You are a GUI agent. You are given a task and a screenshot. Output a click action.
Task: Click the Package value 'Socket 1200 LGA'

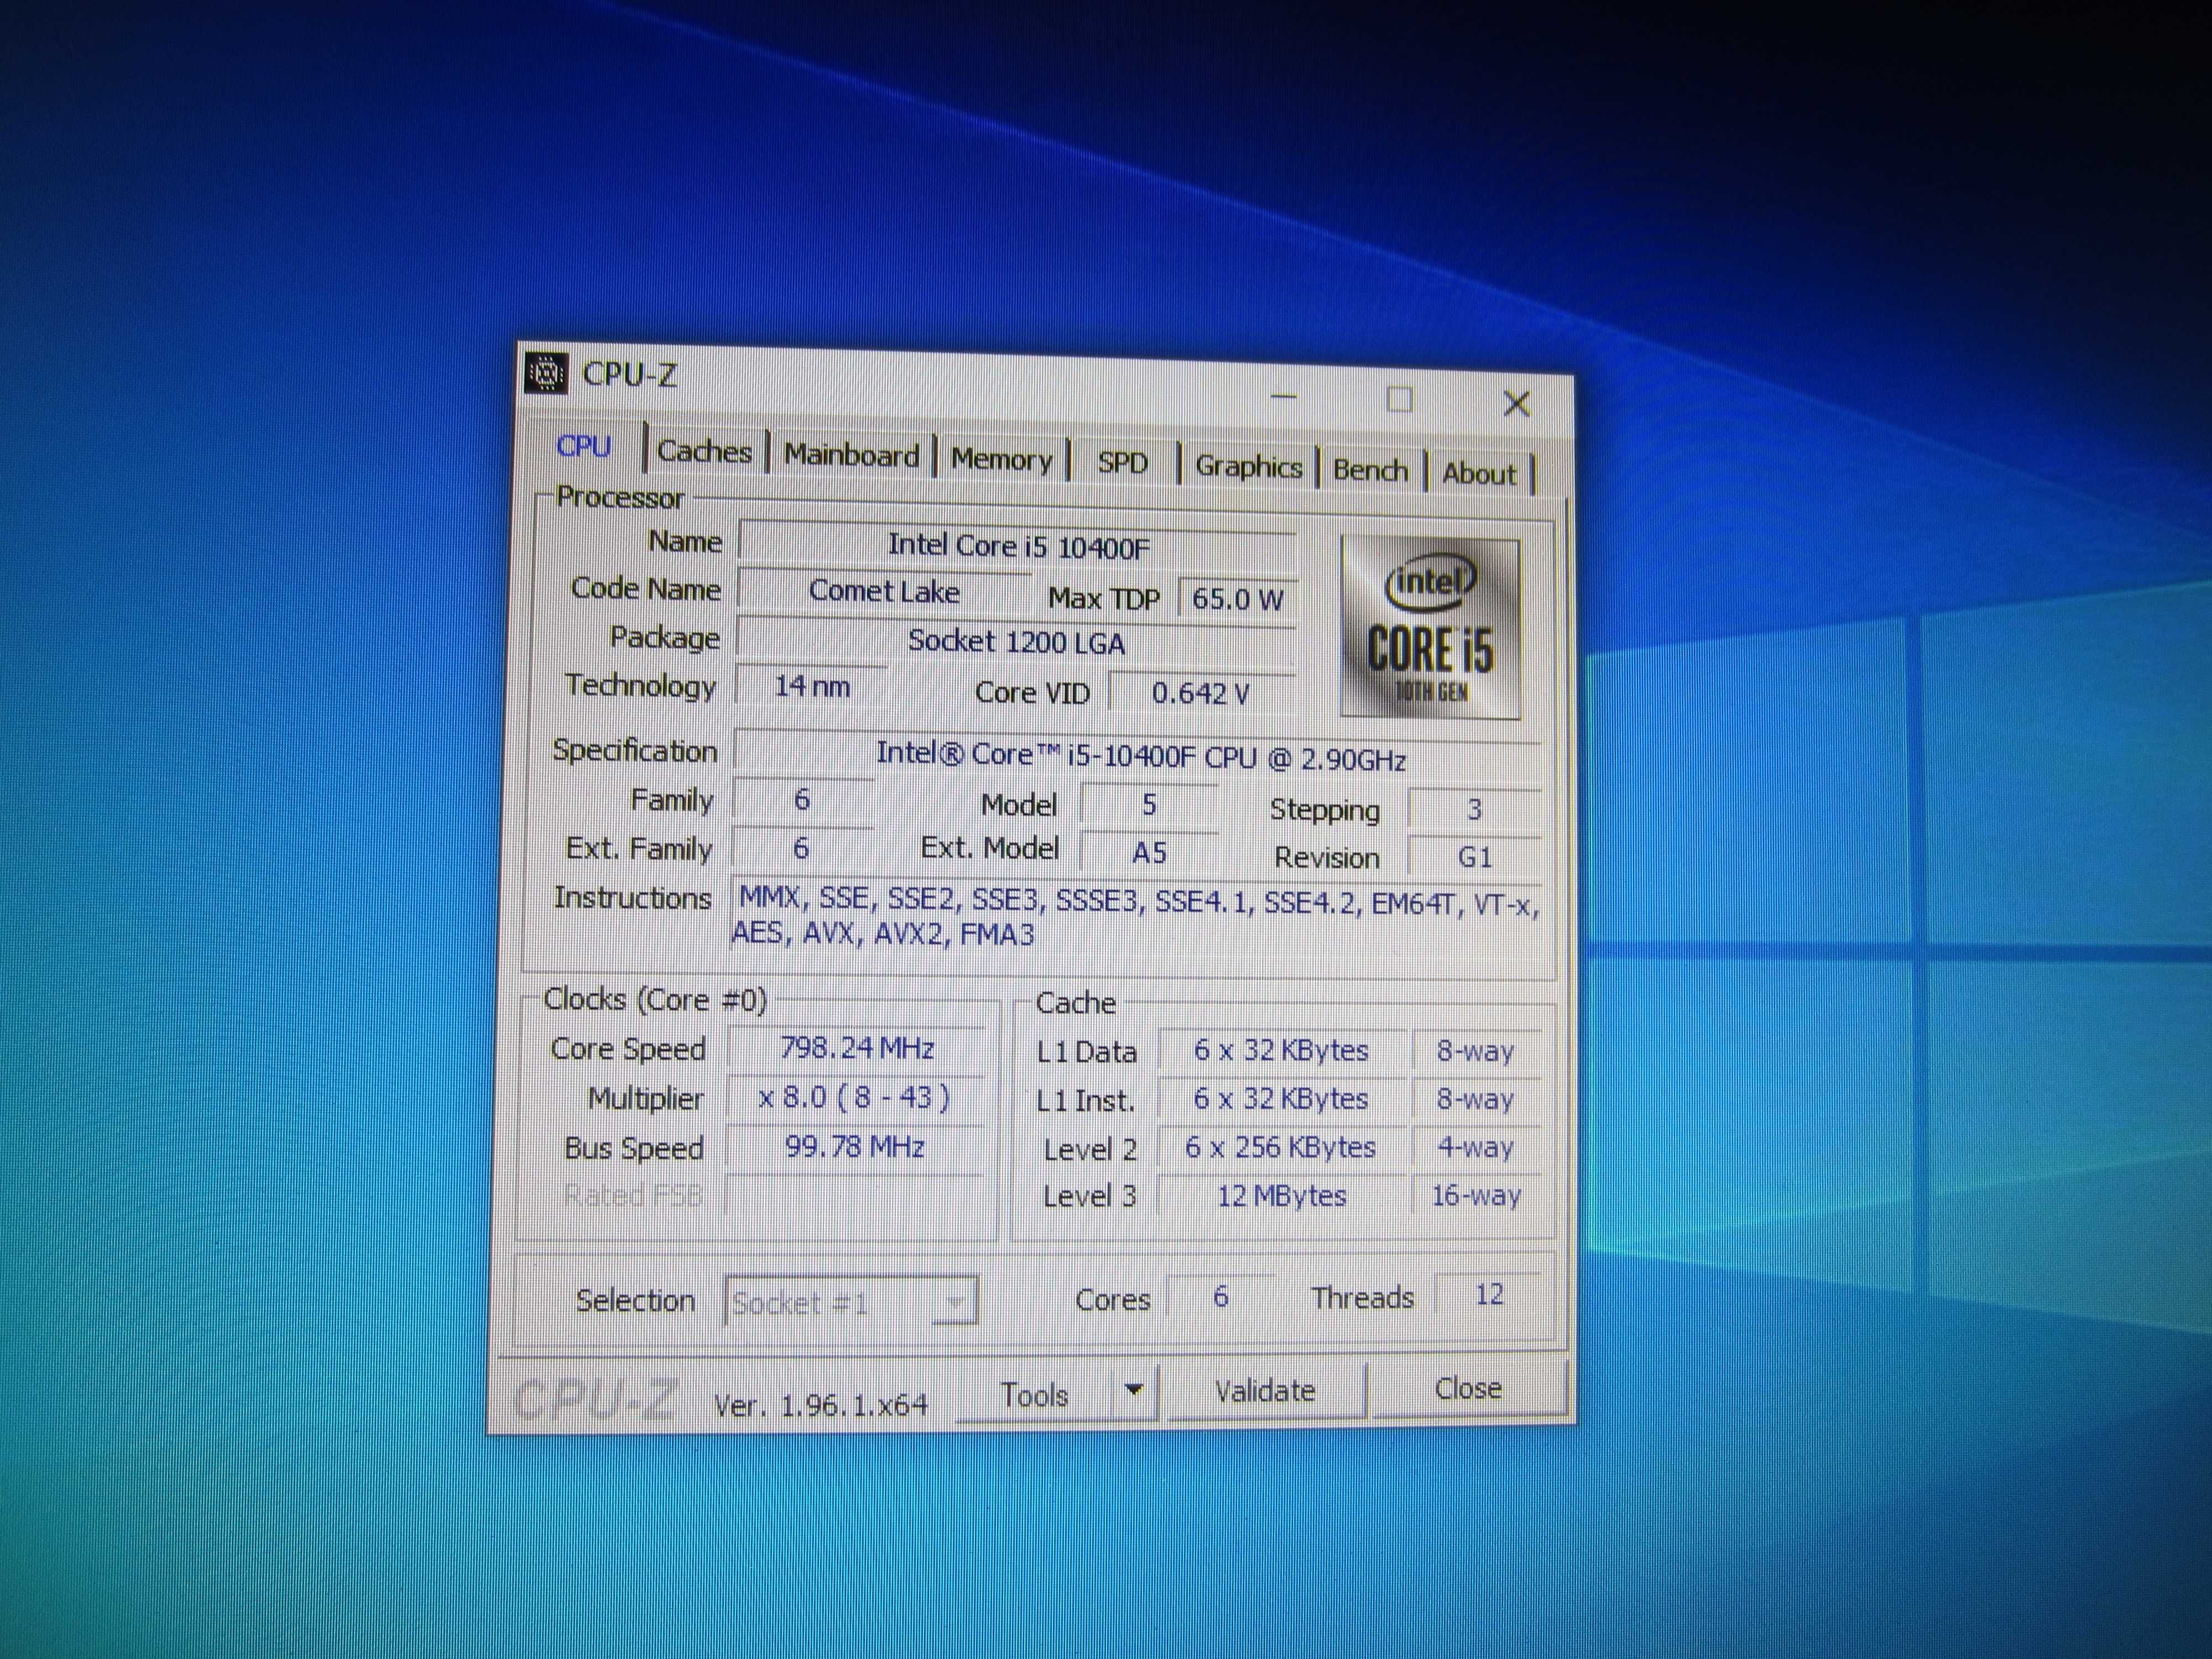coord(1016,642)
